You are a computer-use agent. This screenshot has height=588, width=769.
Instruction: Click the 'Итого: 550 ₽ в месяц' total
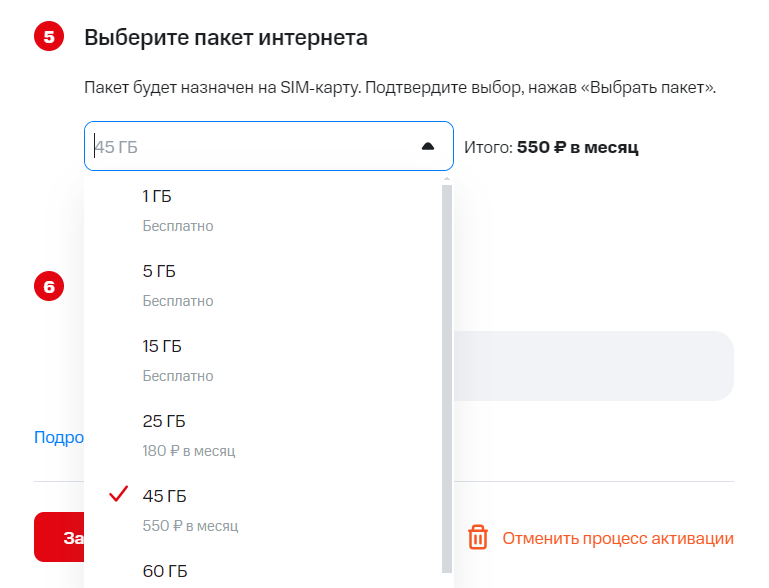[x=551, y=148]
